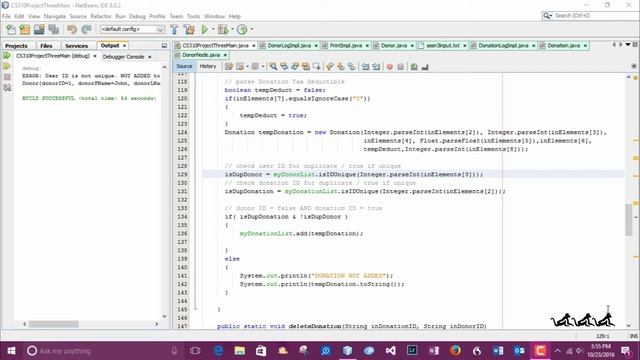The image size is (640, 360).
Task: Click the Find Selection magnifier icon
Action: pos(273,67)
